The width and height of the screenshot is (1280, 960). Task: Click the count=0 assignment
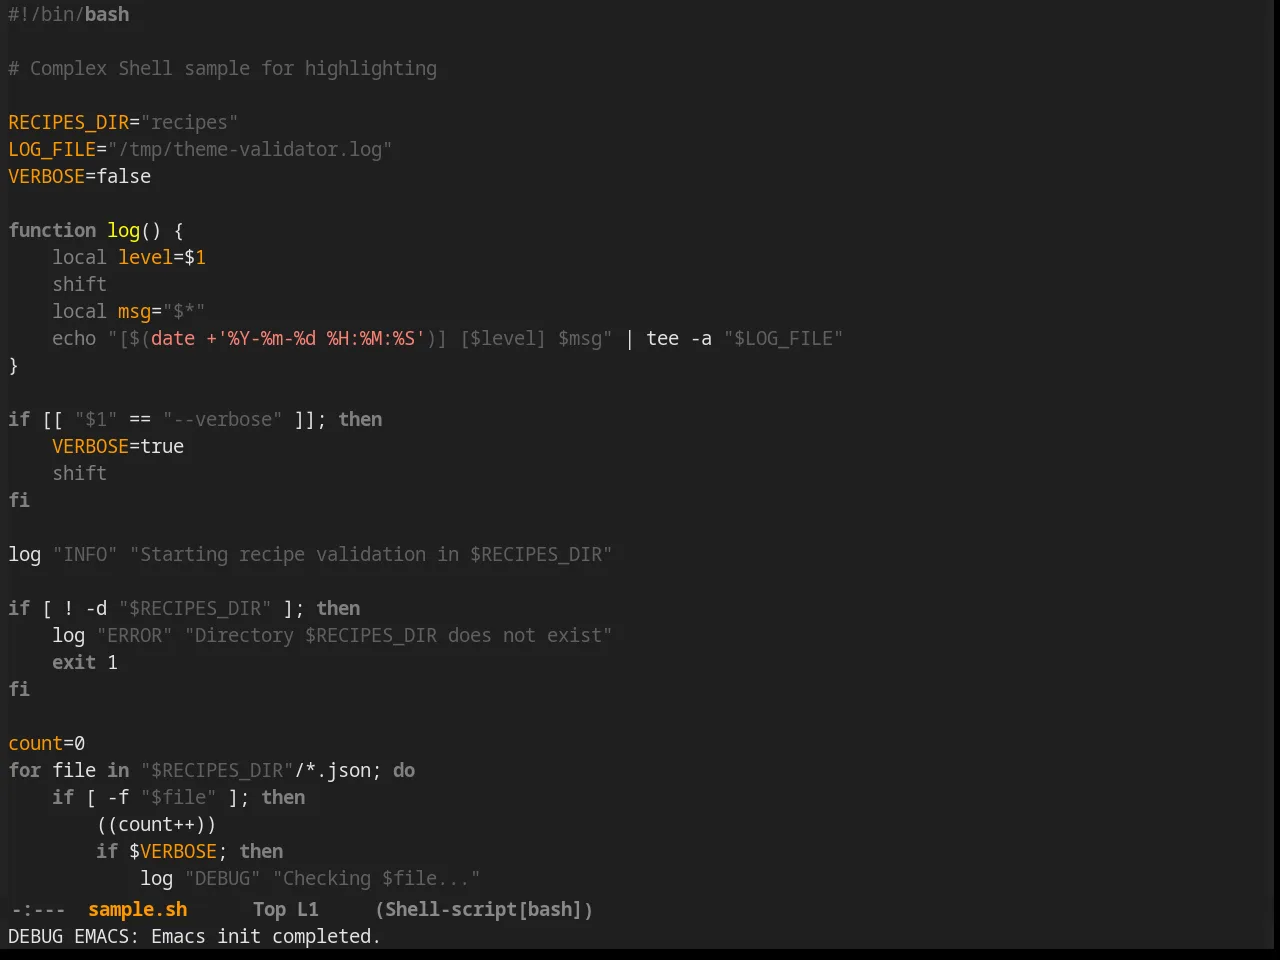pos(47,743)
